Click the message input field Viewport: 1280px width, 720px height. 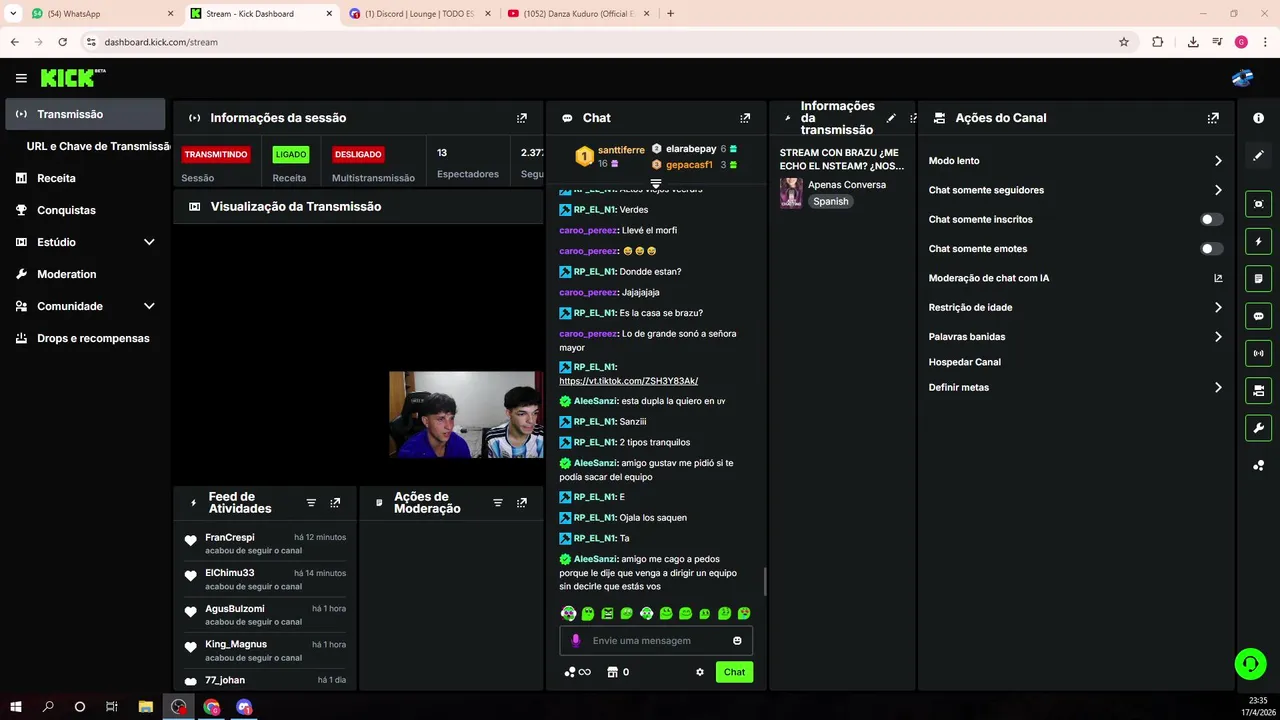[x=656, y=641]
